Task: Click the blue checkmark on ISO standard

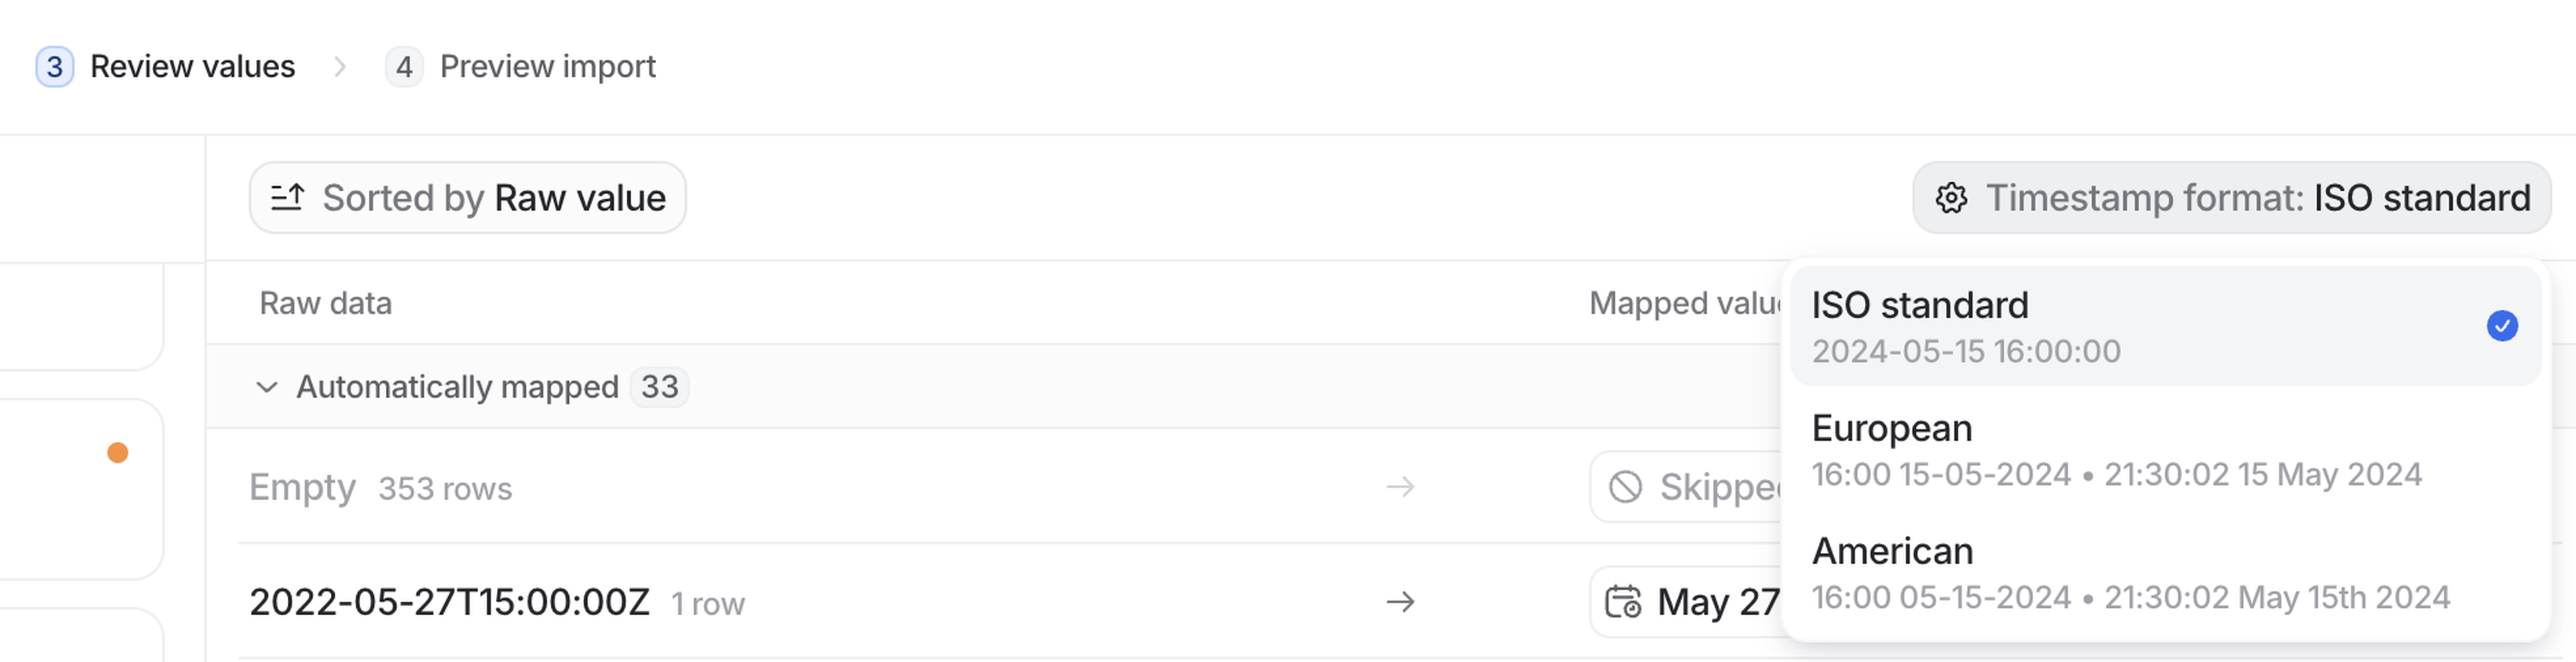Action: tap(2501, 326)
